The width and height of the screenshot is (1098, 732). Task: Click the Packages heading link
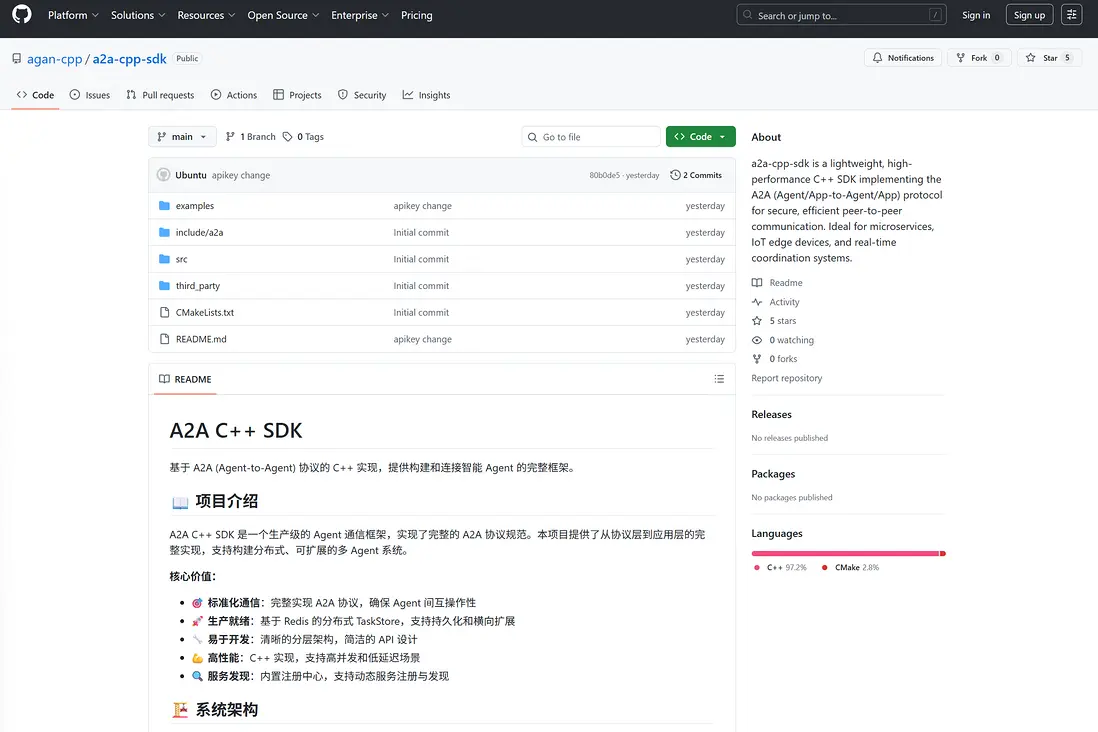(773, 474)
